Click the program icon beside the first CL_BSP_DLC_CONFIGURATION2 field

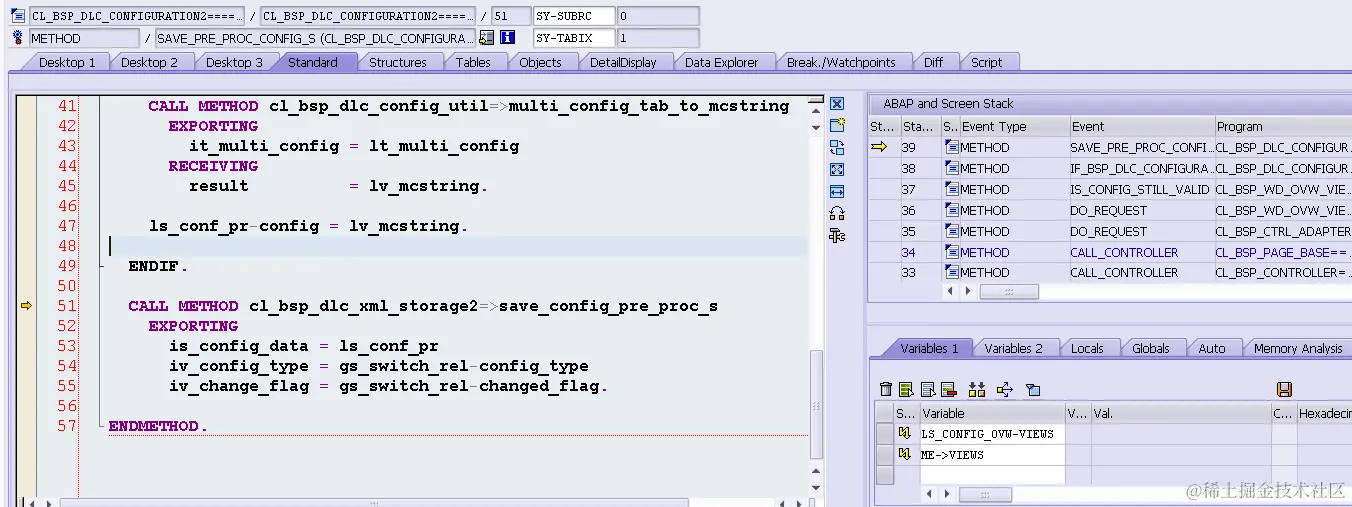(18, 16)
